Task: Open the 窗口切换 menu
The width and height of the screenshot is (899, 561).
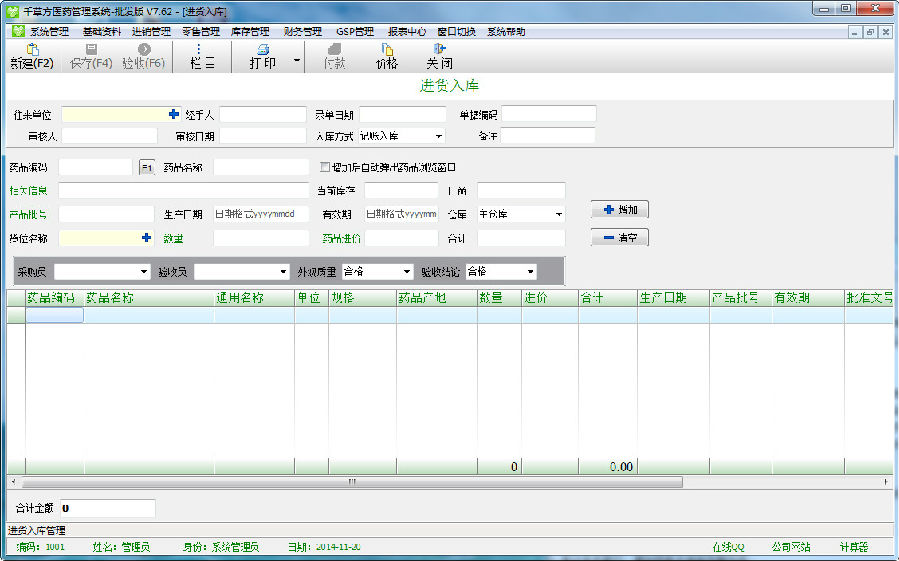Action: tap(456, 32)
